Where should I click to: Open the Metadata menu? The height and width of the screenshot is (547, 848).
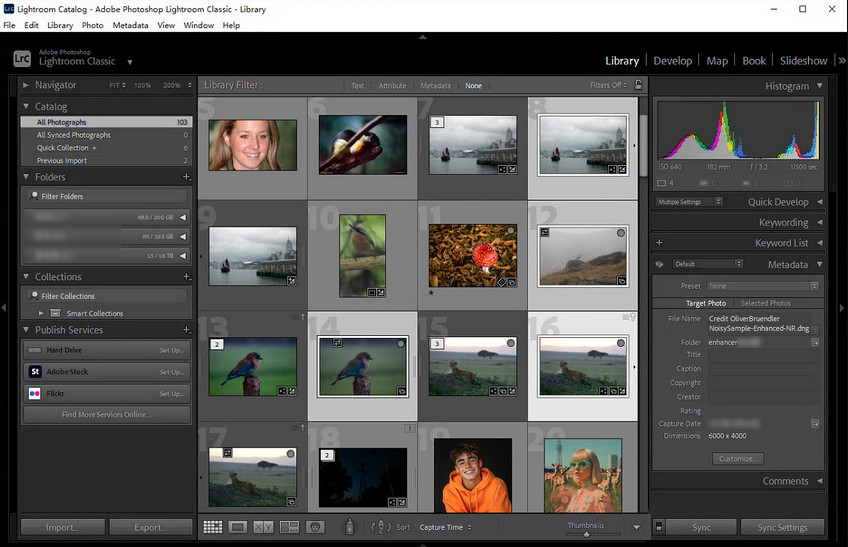pos(130,25)
